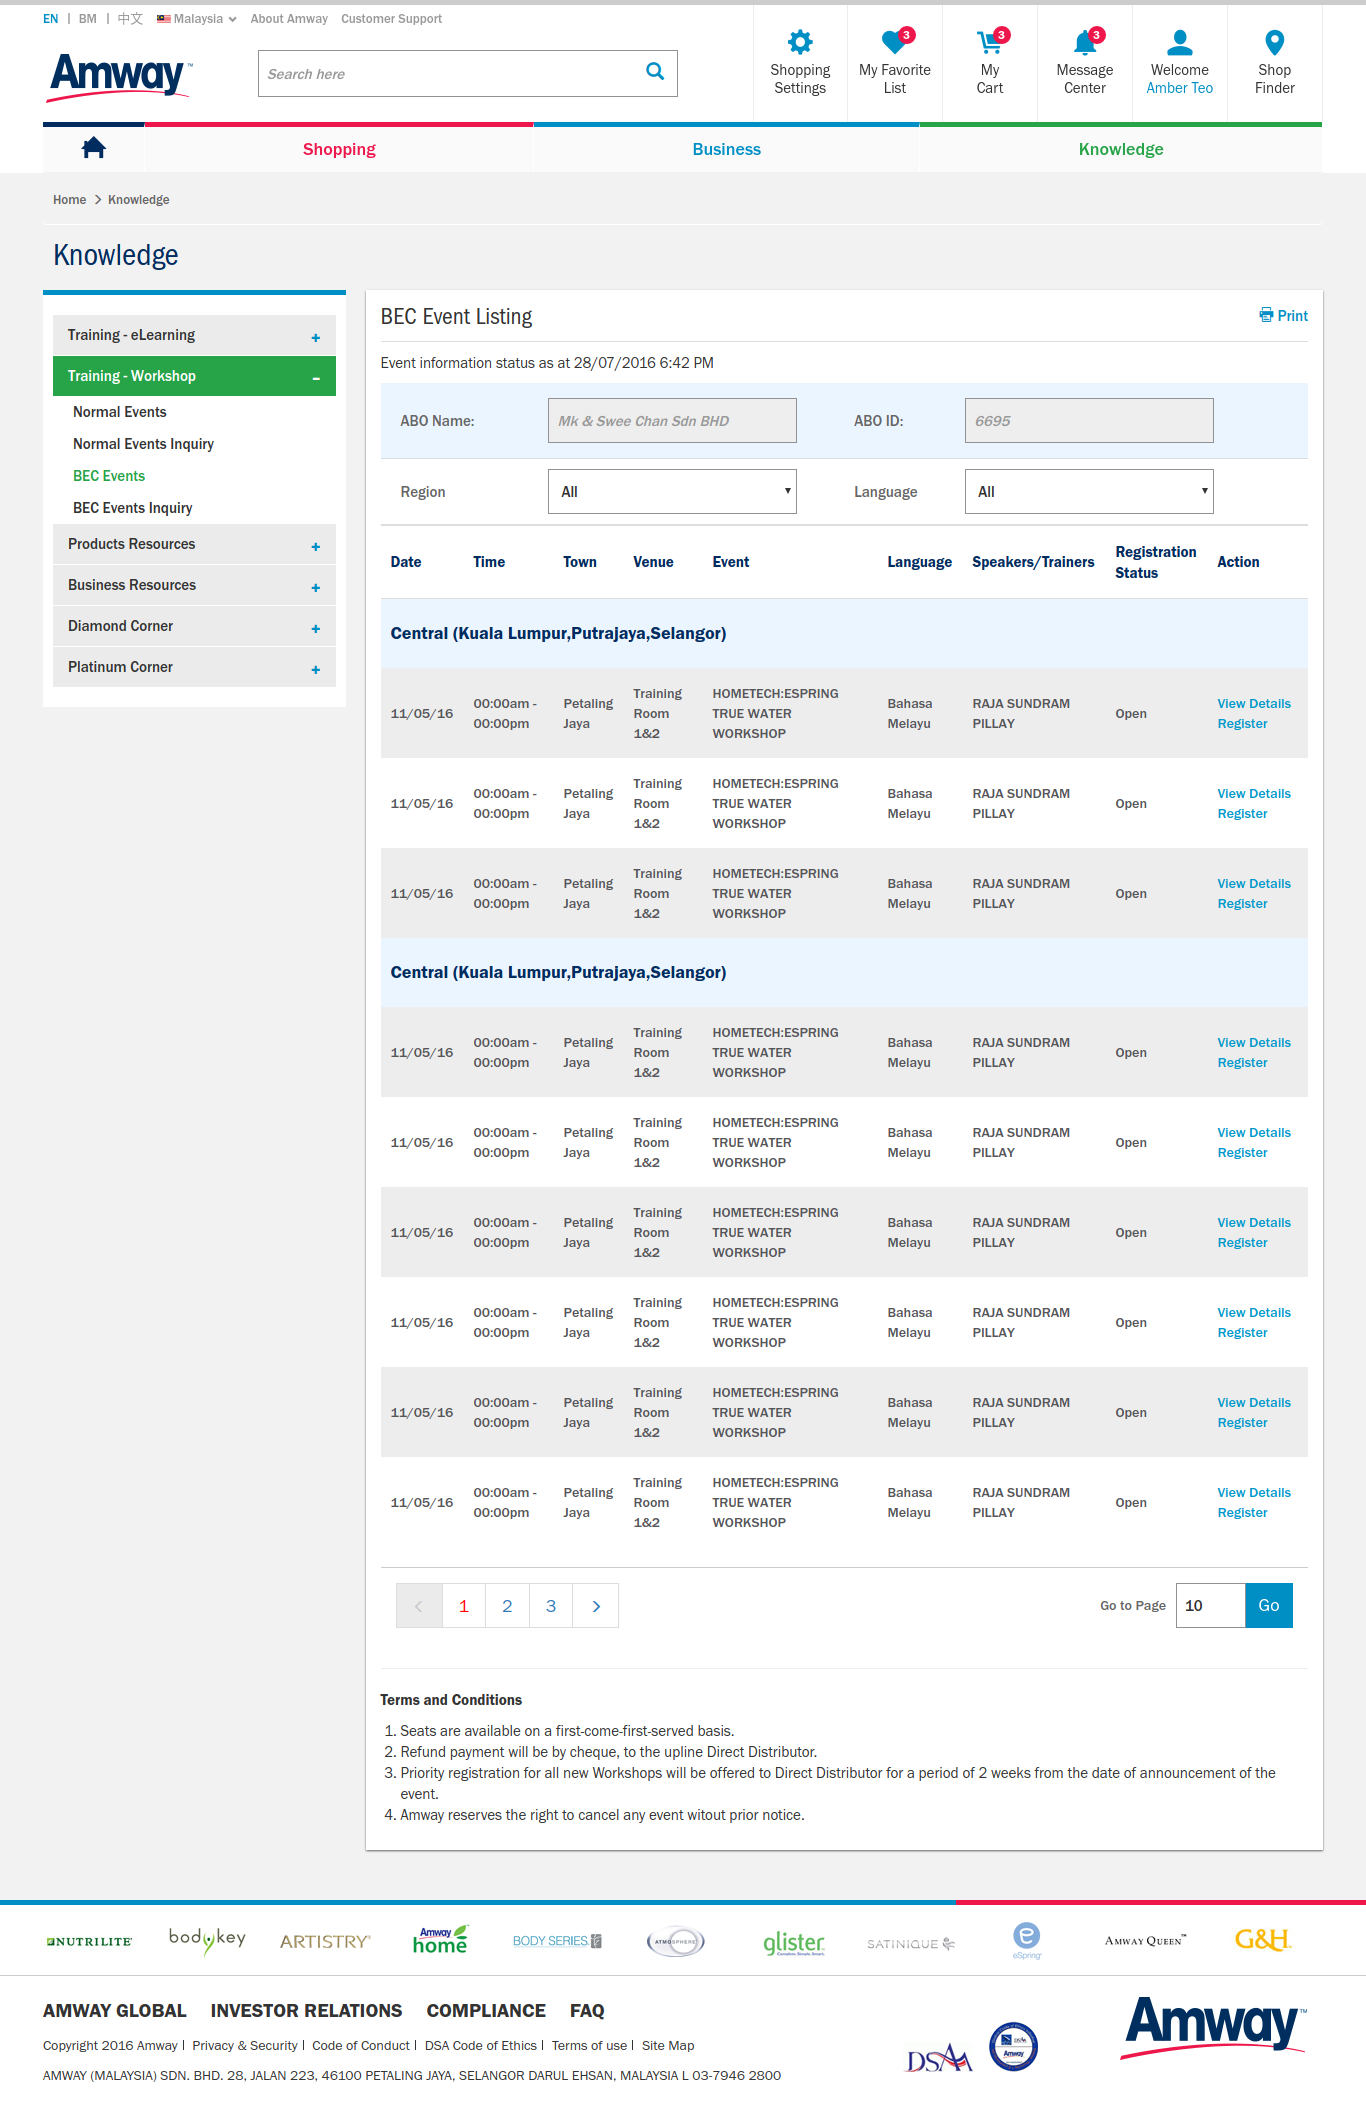Viewport: 1366px width, 2105px height.
Task: Open My Favorite List heart icon
Action: pyautogui.click(x=895, y=42)
